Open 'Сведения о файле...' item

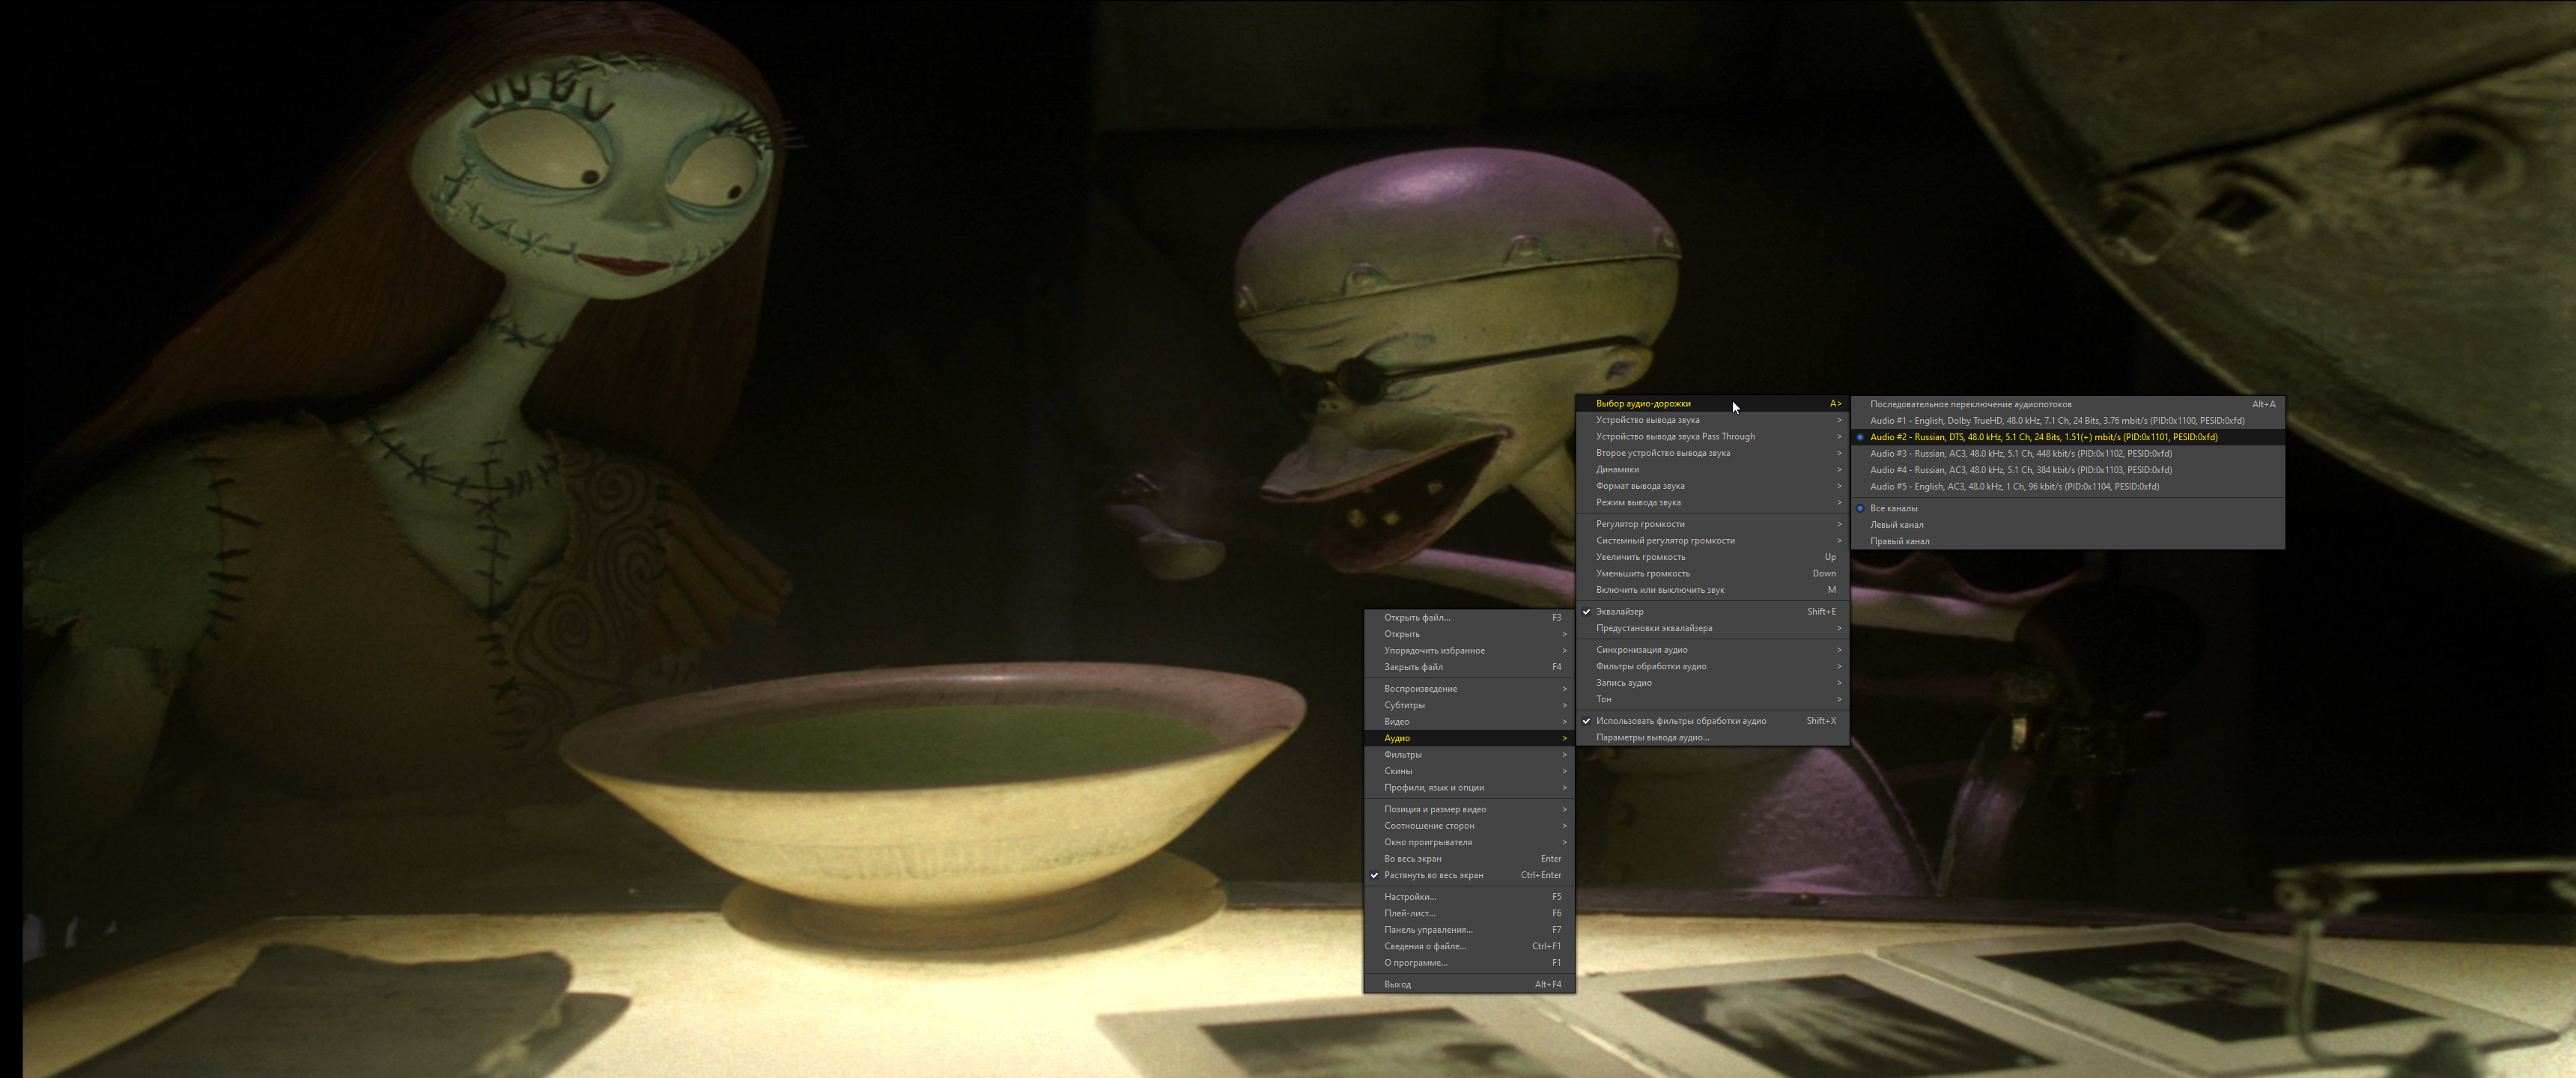click(1469, 946)
